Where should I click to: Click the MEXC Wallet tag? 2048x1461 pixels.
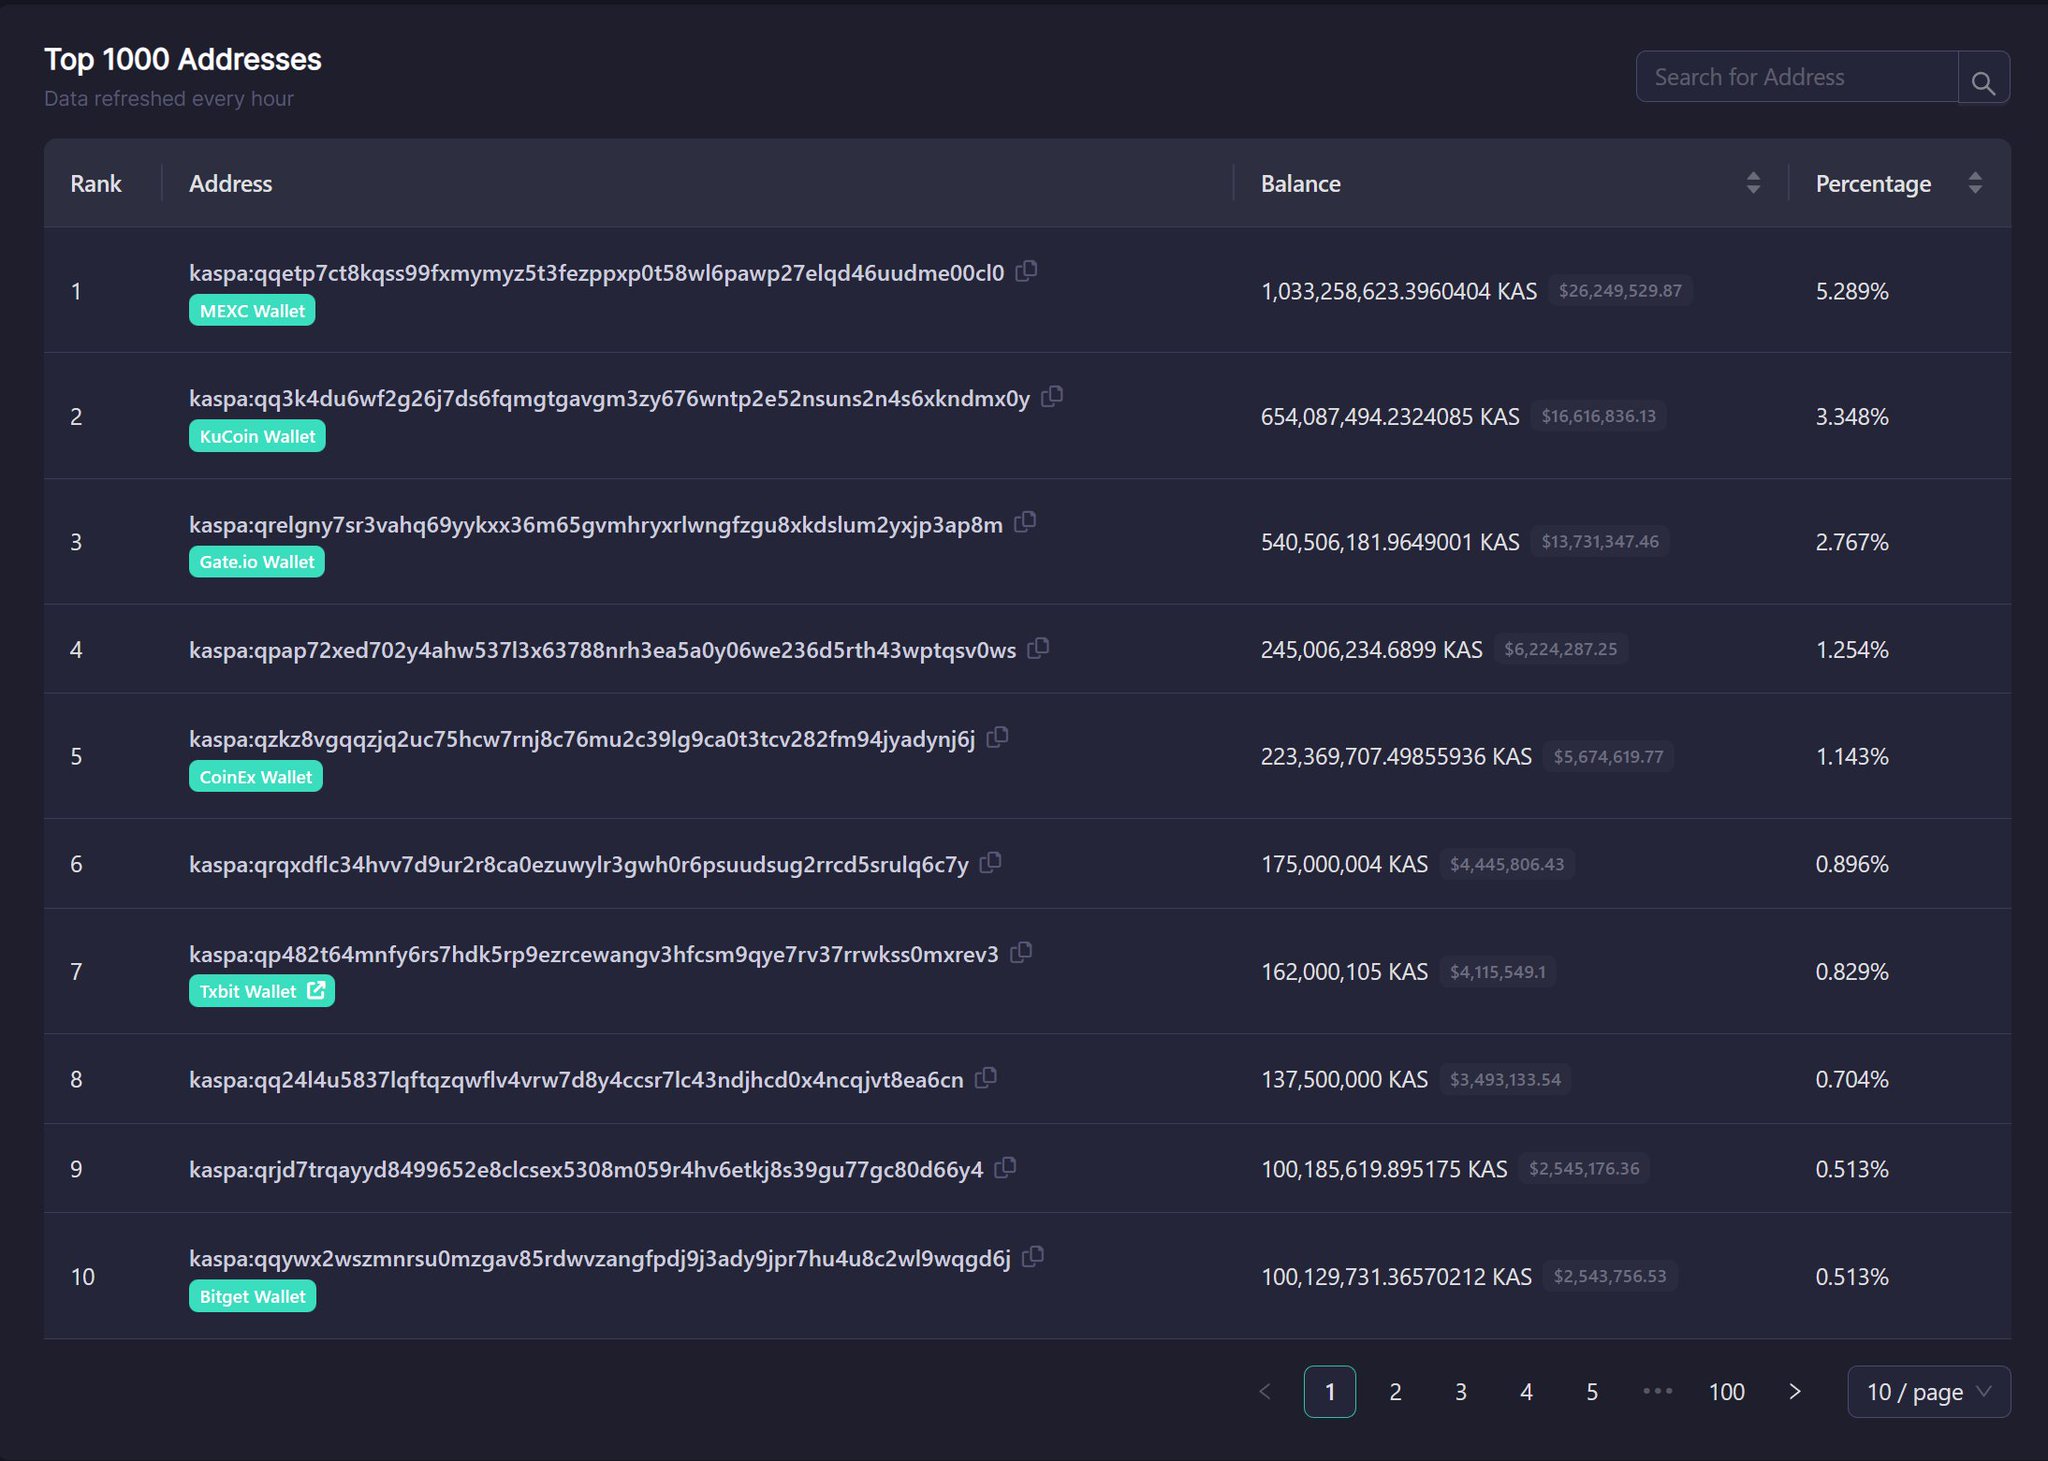click(252, 311)
